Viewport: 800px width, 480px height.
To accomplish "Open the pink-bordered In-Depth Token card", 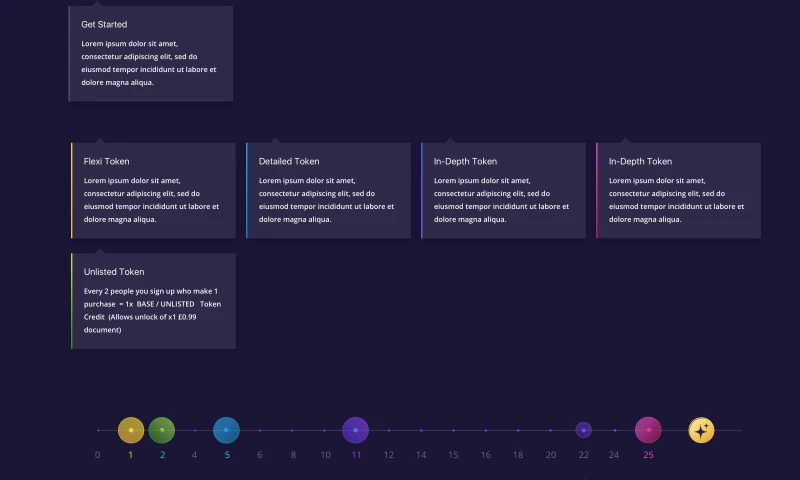I will tap(678, 190).
